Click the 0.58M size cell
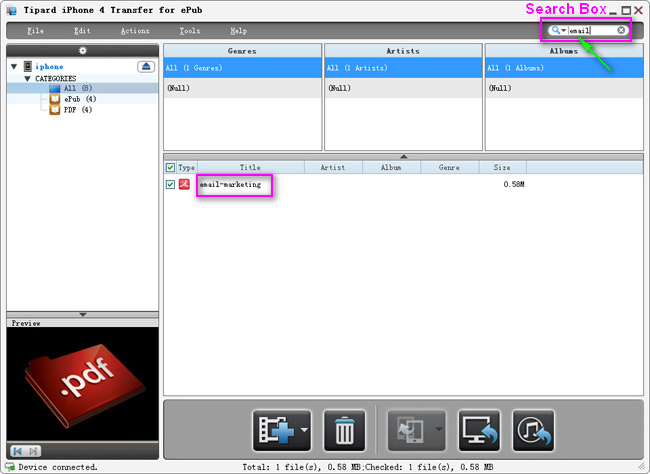 (x=514, y=184)
